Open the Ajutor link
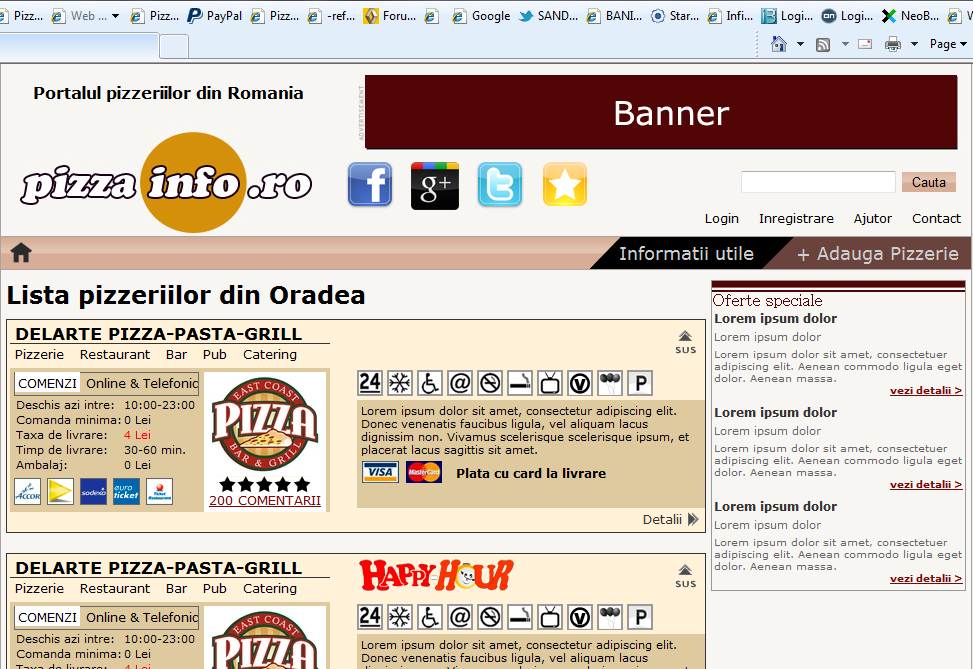 coord(872,218)
